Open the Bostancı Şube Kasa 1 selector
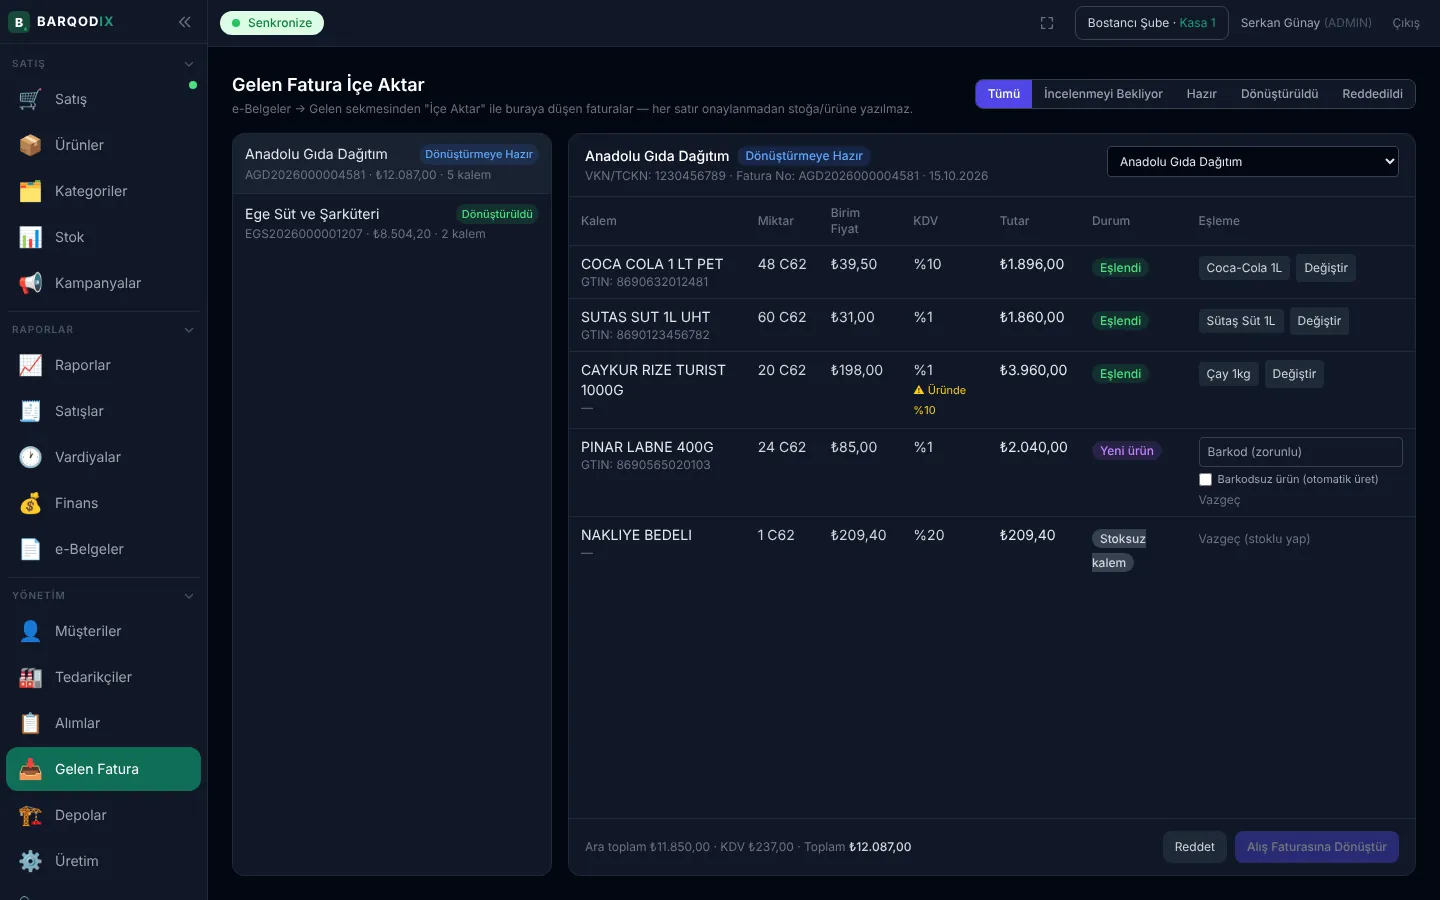This screenshot has height=900, width=1440. tap(1152, 23)
